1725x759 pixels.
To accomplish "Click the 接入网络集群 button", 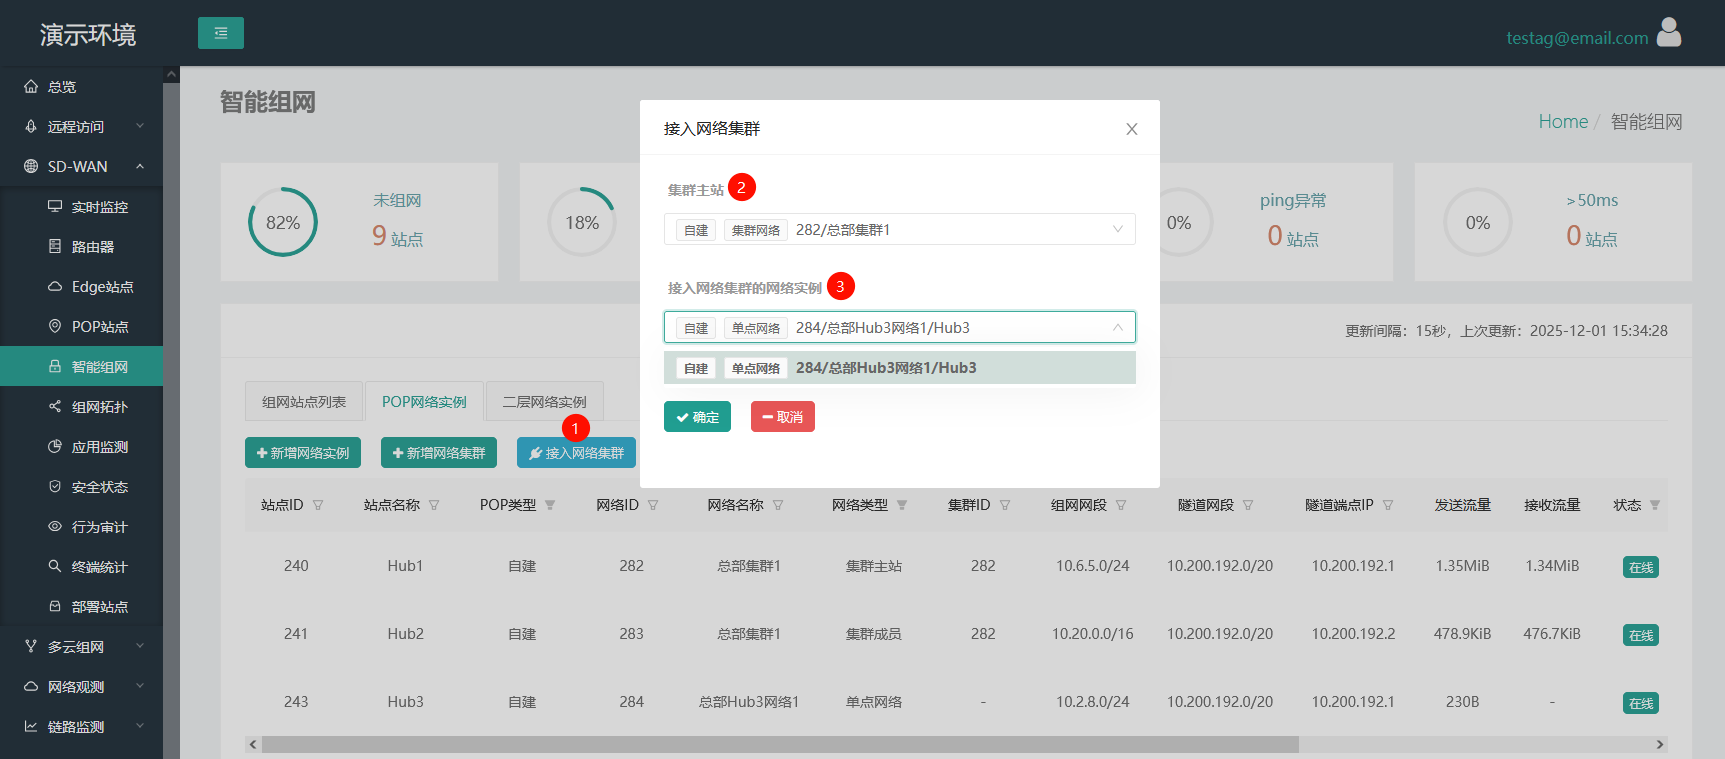I will (576, 453).
